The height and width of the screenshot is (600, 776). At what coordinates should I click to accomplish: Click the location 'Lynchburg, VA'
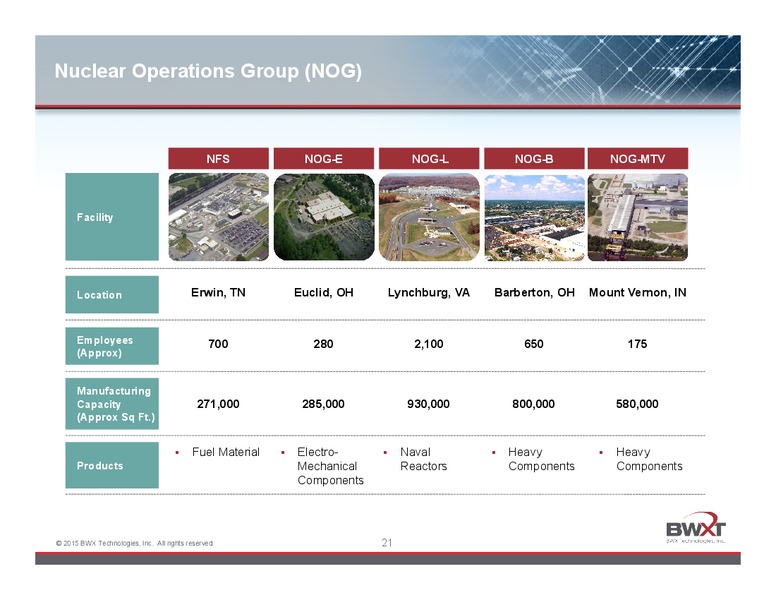coord(429,293)
